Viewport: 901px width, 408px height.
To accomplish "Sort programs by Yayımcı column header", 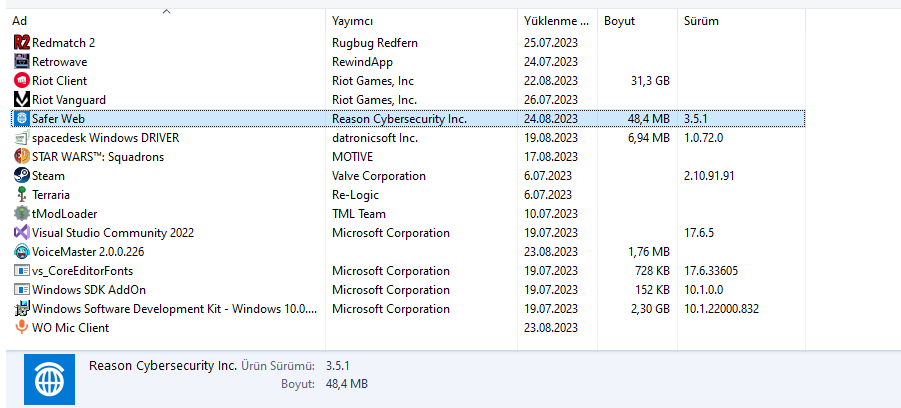I will click(x=353, y=21).
